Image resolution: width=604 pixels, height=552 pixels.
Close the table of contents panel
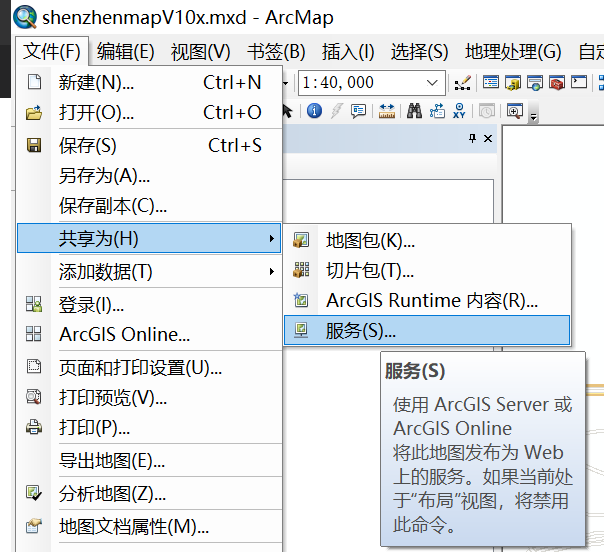488,138
